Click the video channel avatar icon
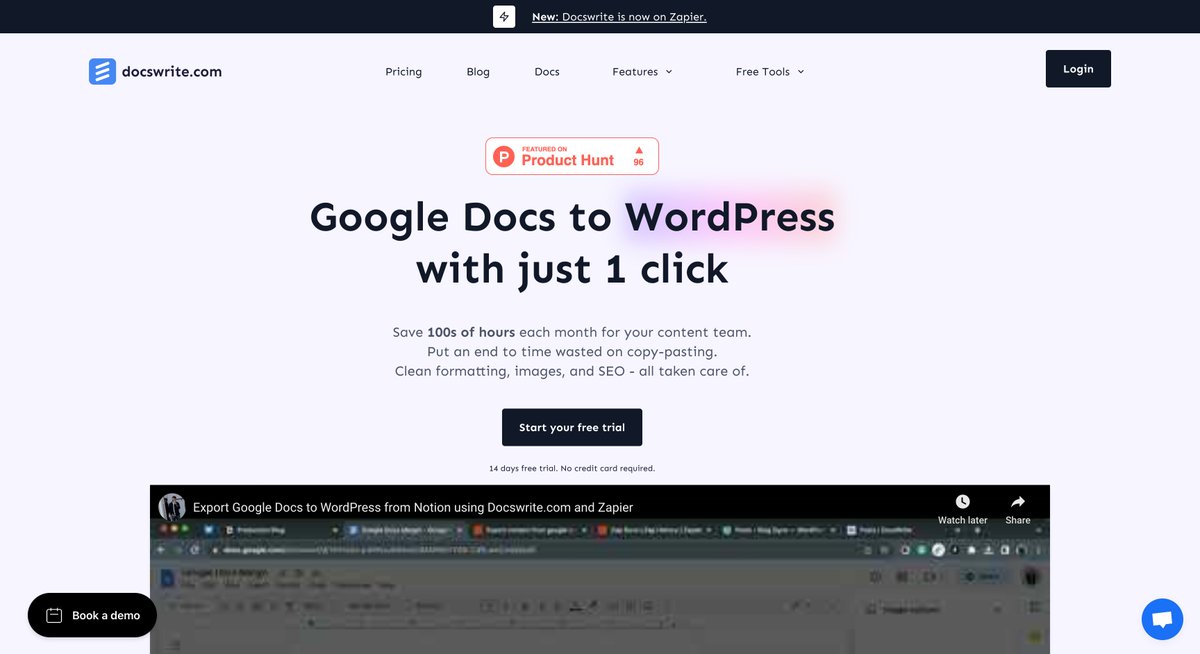The image size is (1200, 654). click(x=172, y=507)
